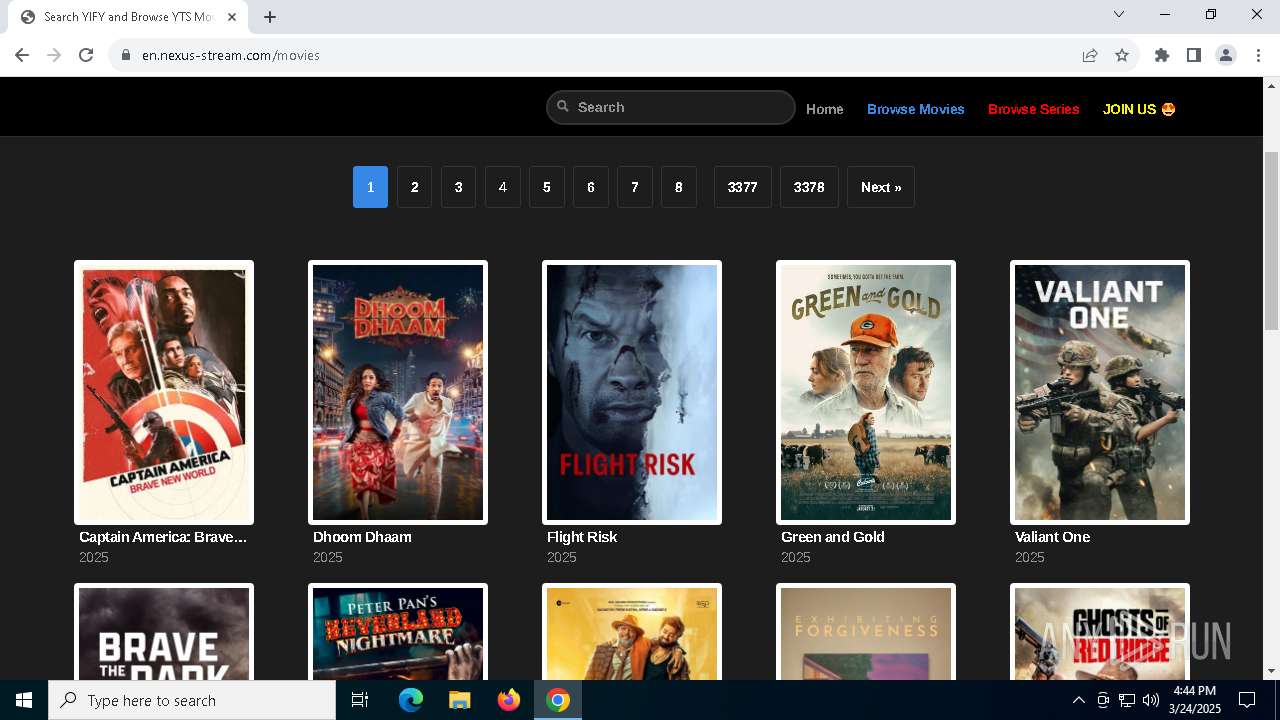Open the Browse Series menu link

tap(1034, 109)
